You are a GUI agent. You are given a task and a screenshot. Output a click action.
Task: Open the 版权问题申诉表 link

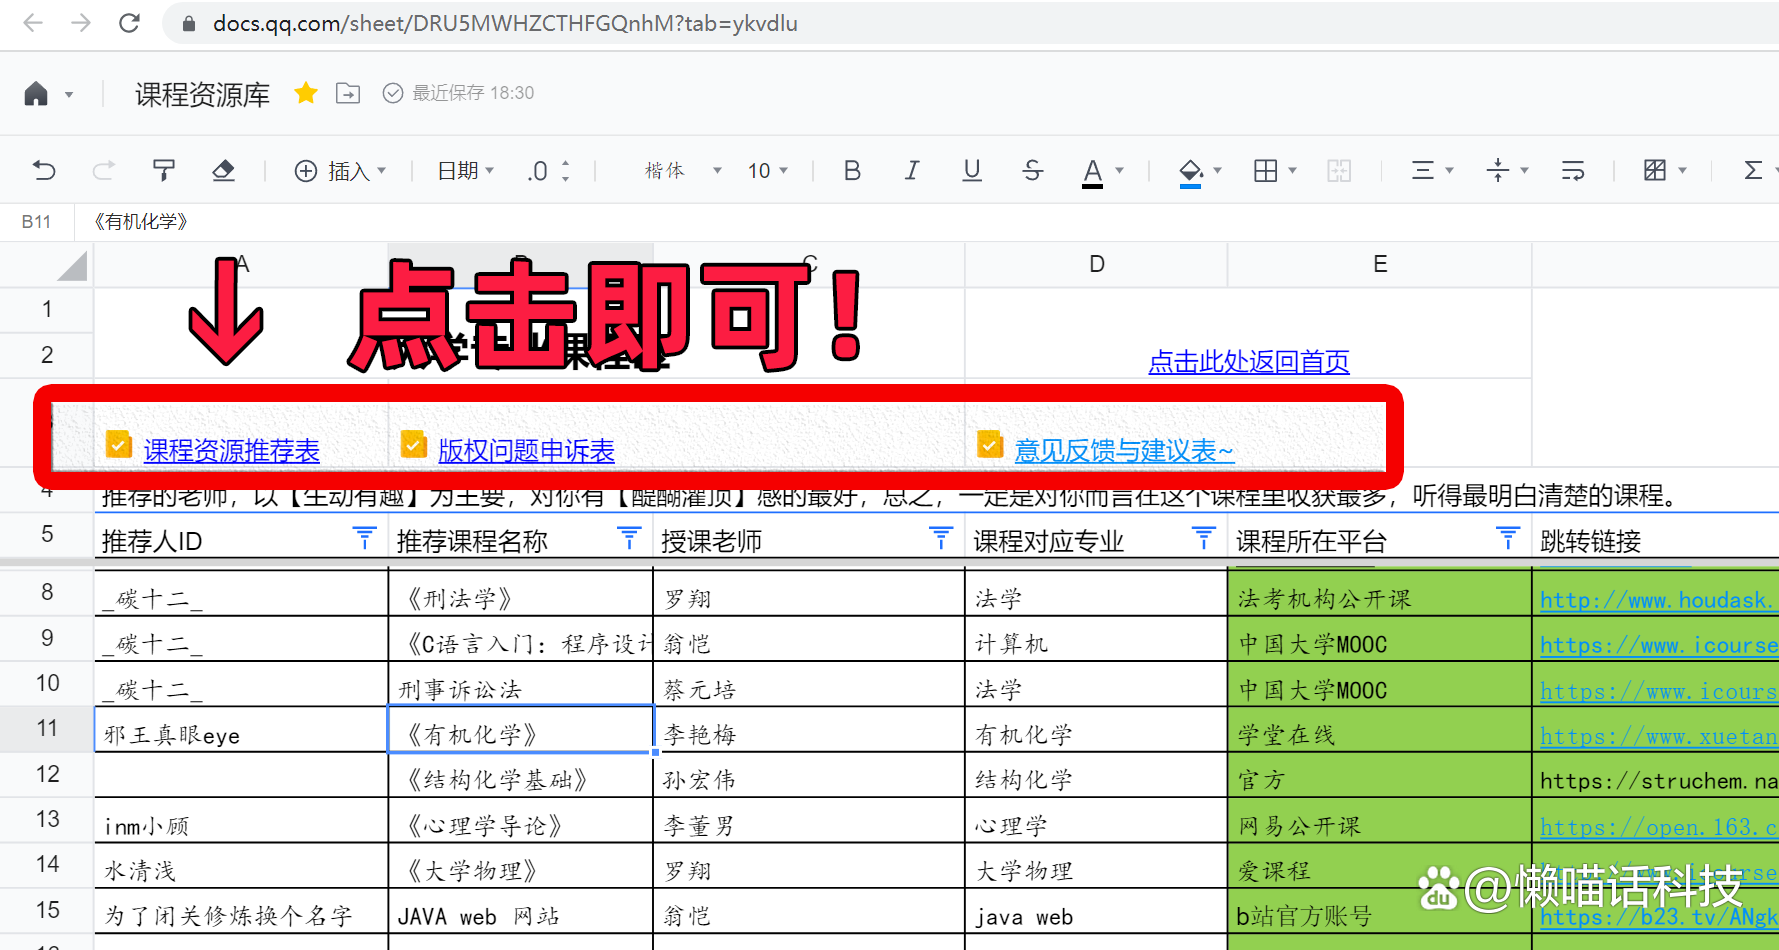pyautogui.click(x=526, y=450)
